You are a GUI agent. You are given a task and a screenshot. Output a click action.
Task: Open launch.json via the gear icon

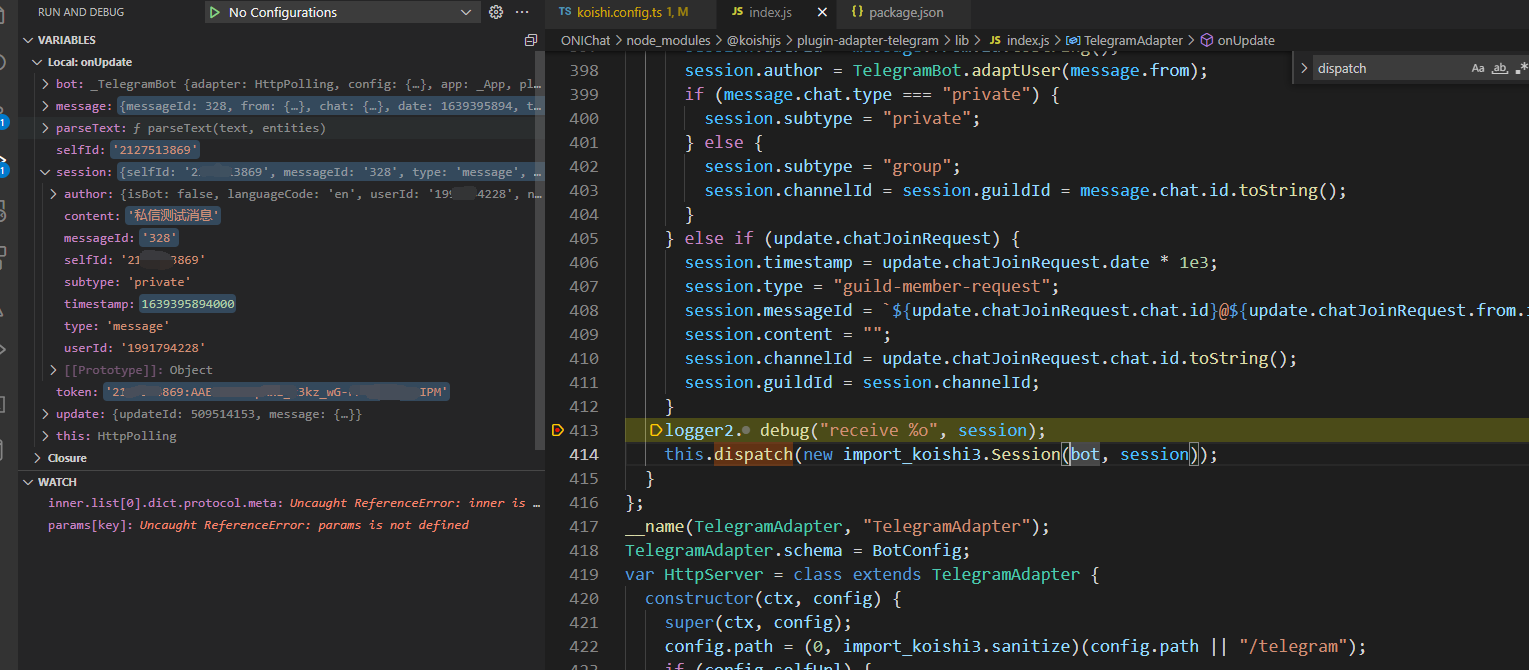495,12
